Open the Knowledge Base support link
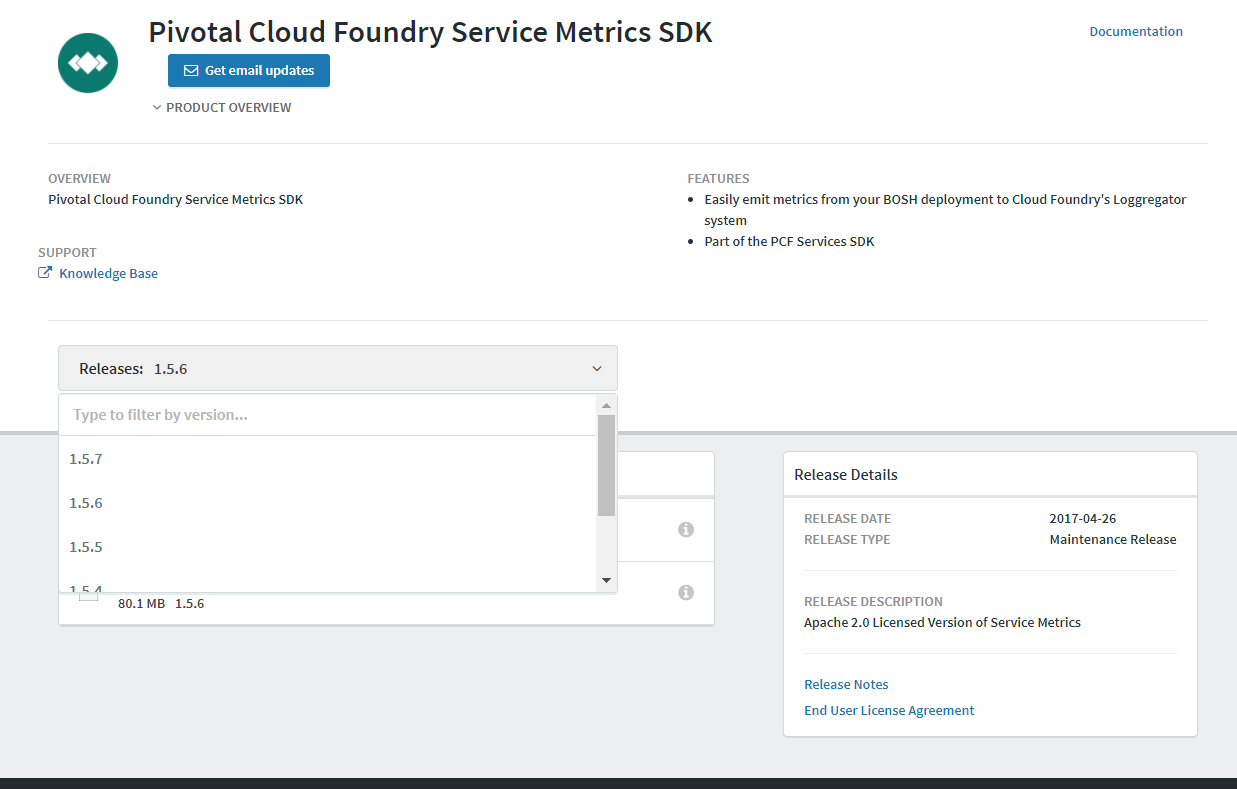This screenshot has width=1237, height=789. 98,274
